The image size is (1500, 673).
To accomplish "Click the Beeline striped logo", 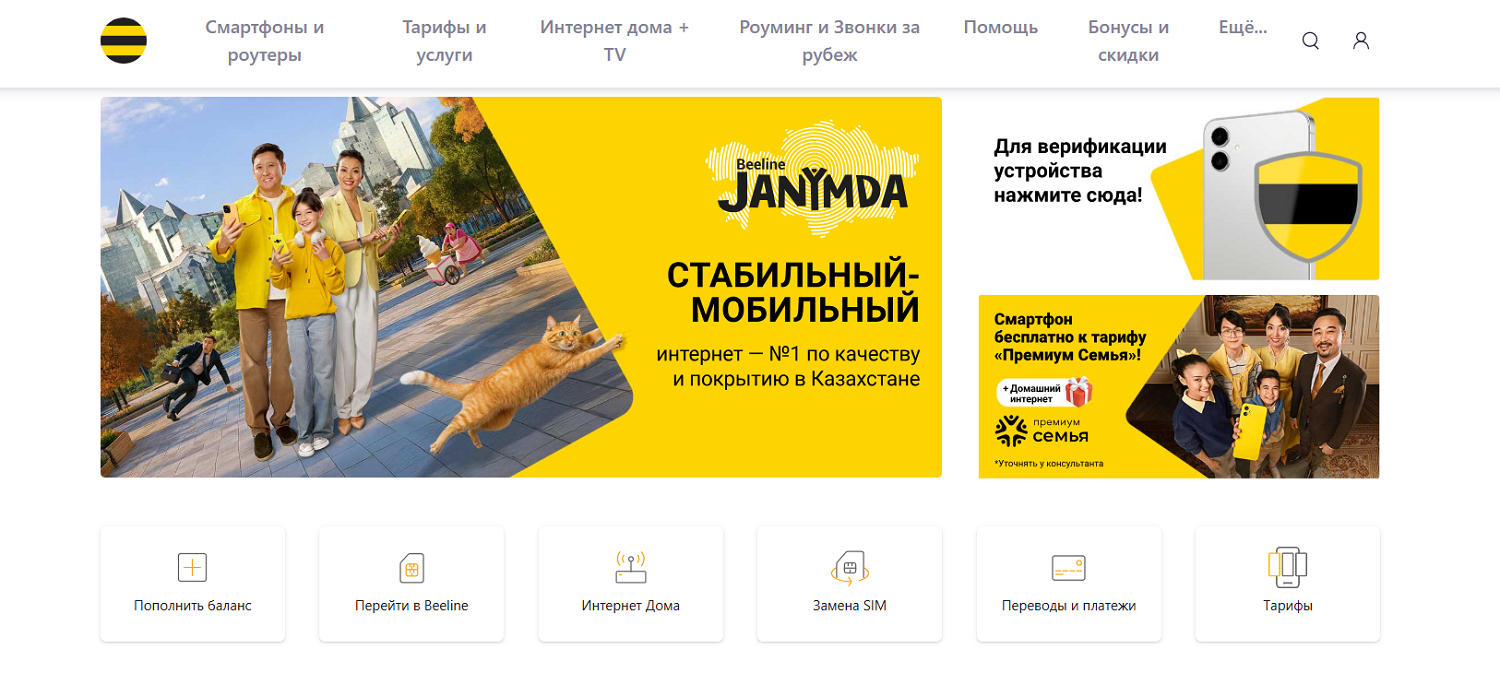I will pyautogui.click(x=124, y=41).
